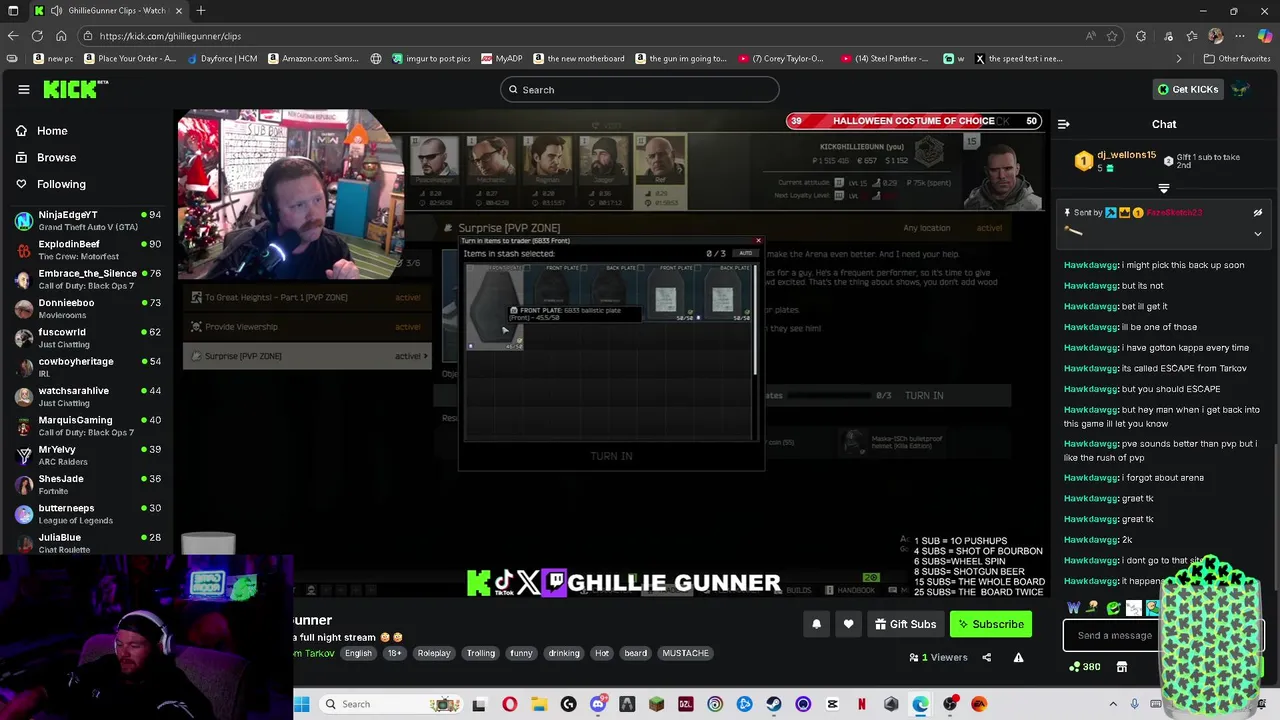The height and width of the screenshot is (720, 1280).
Task: Open Donnieeboo channel
Action: 88,308
